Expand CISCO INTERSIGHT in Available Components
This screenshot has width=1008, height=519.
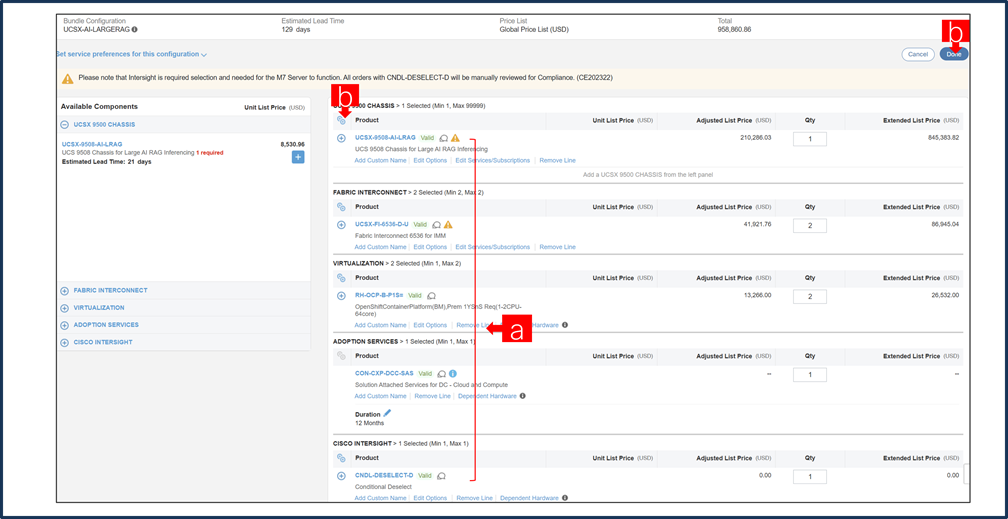pyautogui.click(x=64, y=343)
